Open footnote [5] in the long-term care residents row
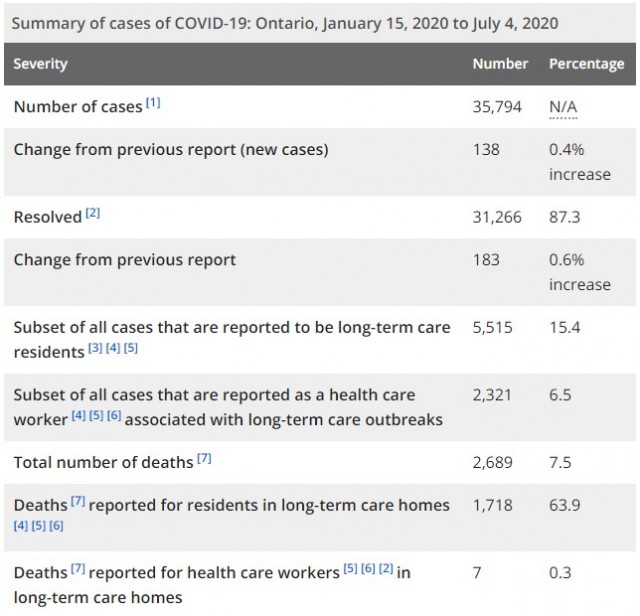Viewport: 640px width, 616px height. click(131, 348)
